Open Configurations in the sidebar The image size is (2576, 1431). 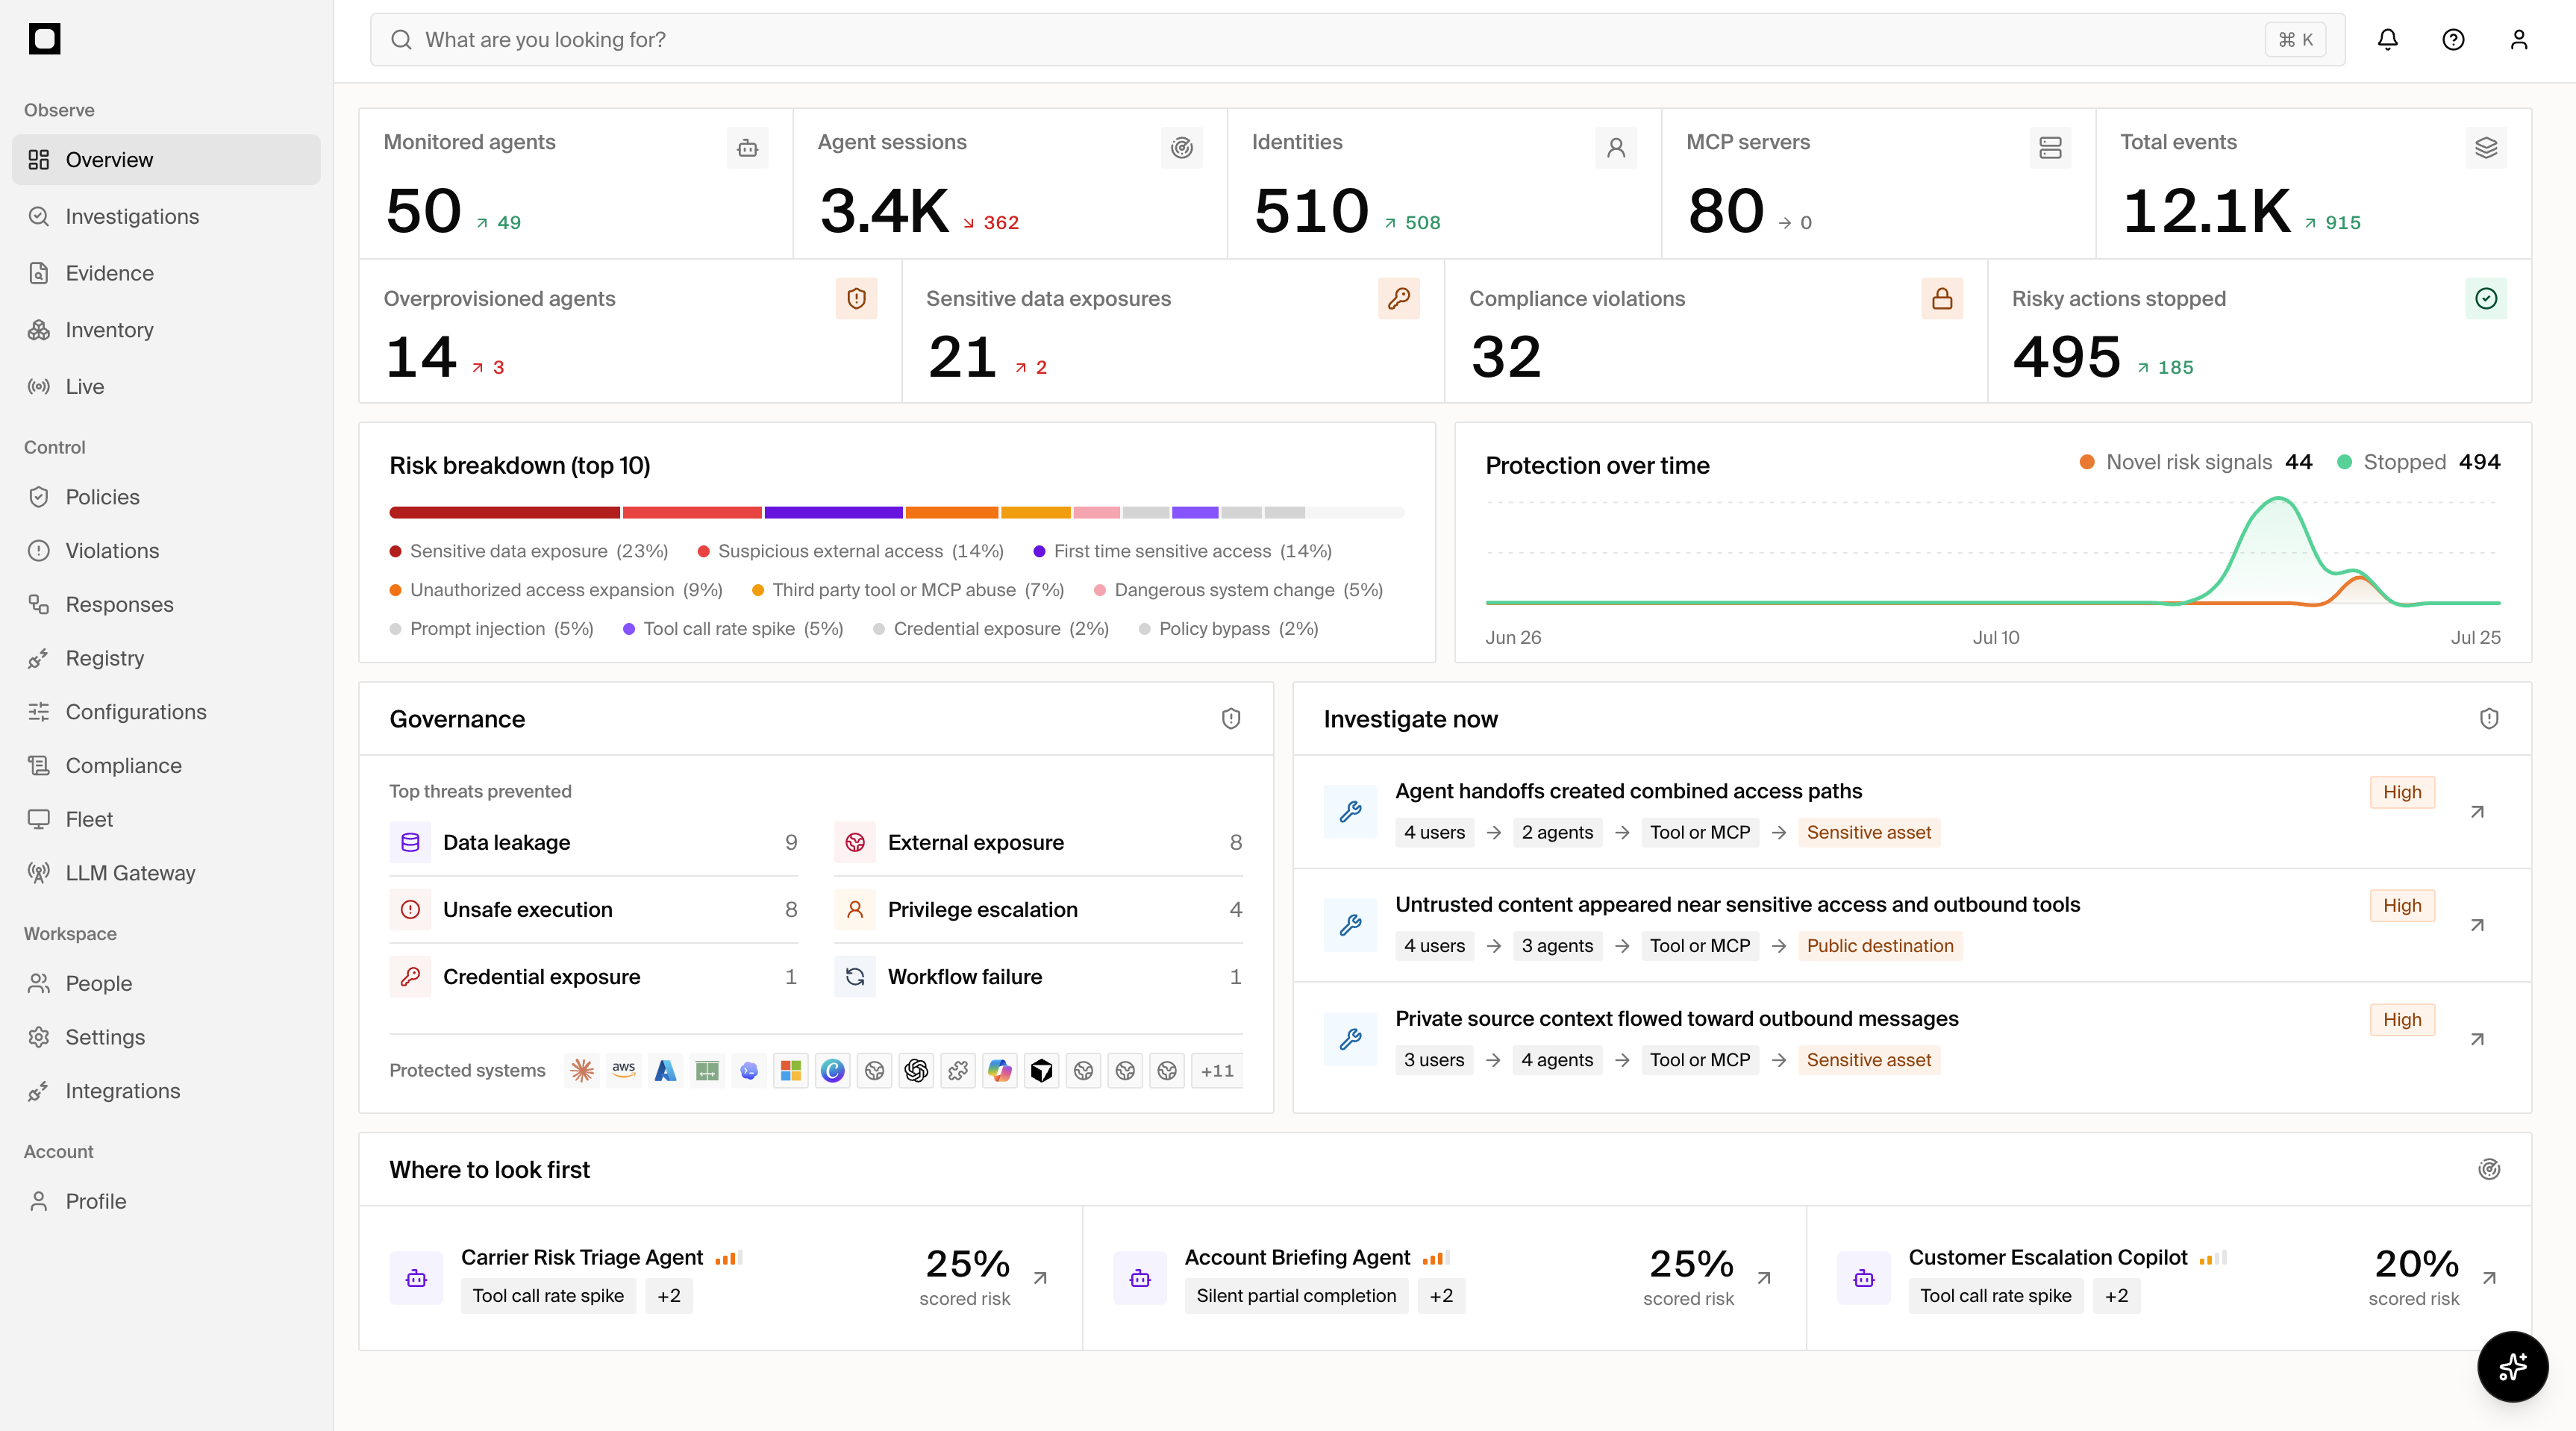tap(166, 712)
